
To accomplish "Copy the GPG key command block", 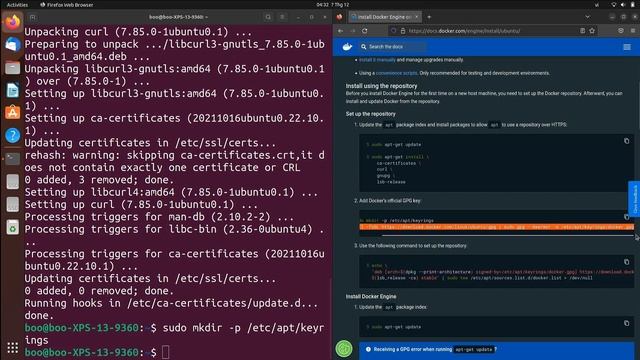I will pos(627,217).
